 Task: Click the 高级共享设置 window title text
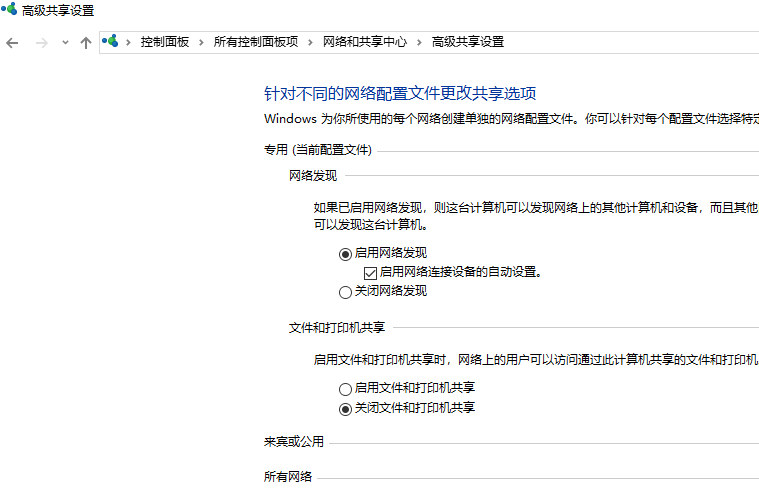58,11
